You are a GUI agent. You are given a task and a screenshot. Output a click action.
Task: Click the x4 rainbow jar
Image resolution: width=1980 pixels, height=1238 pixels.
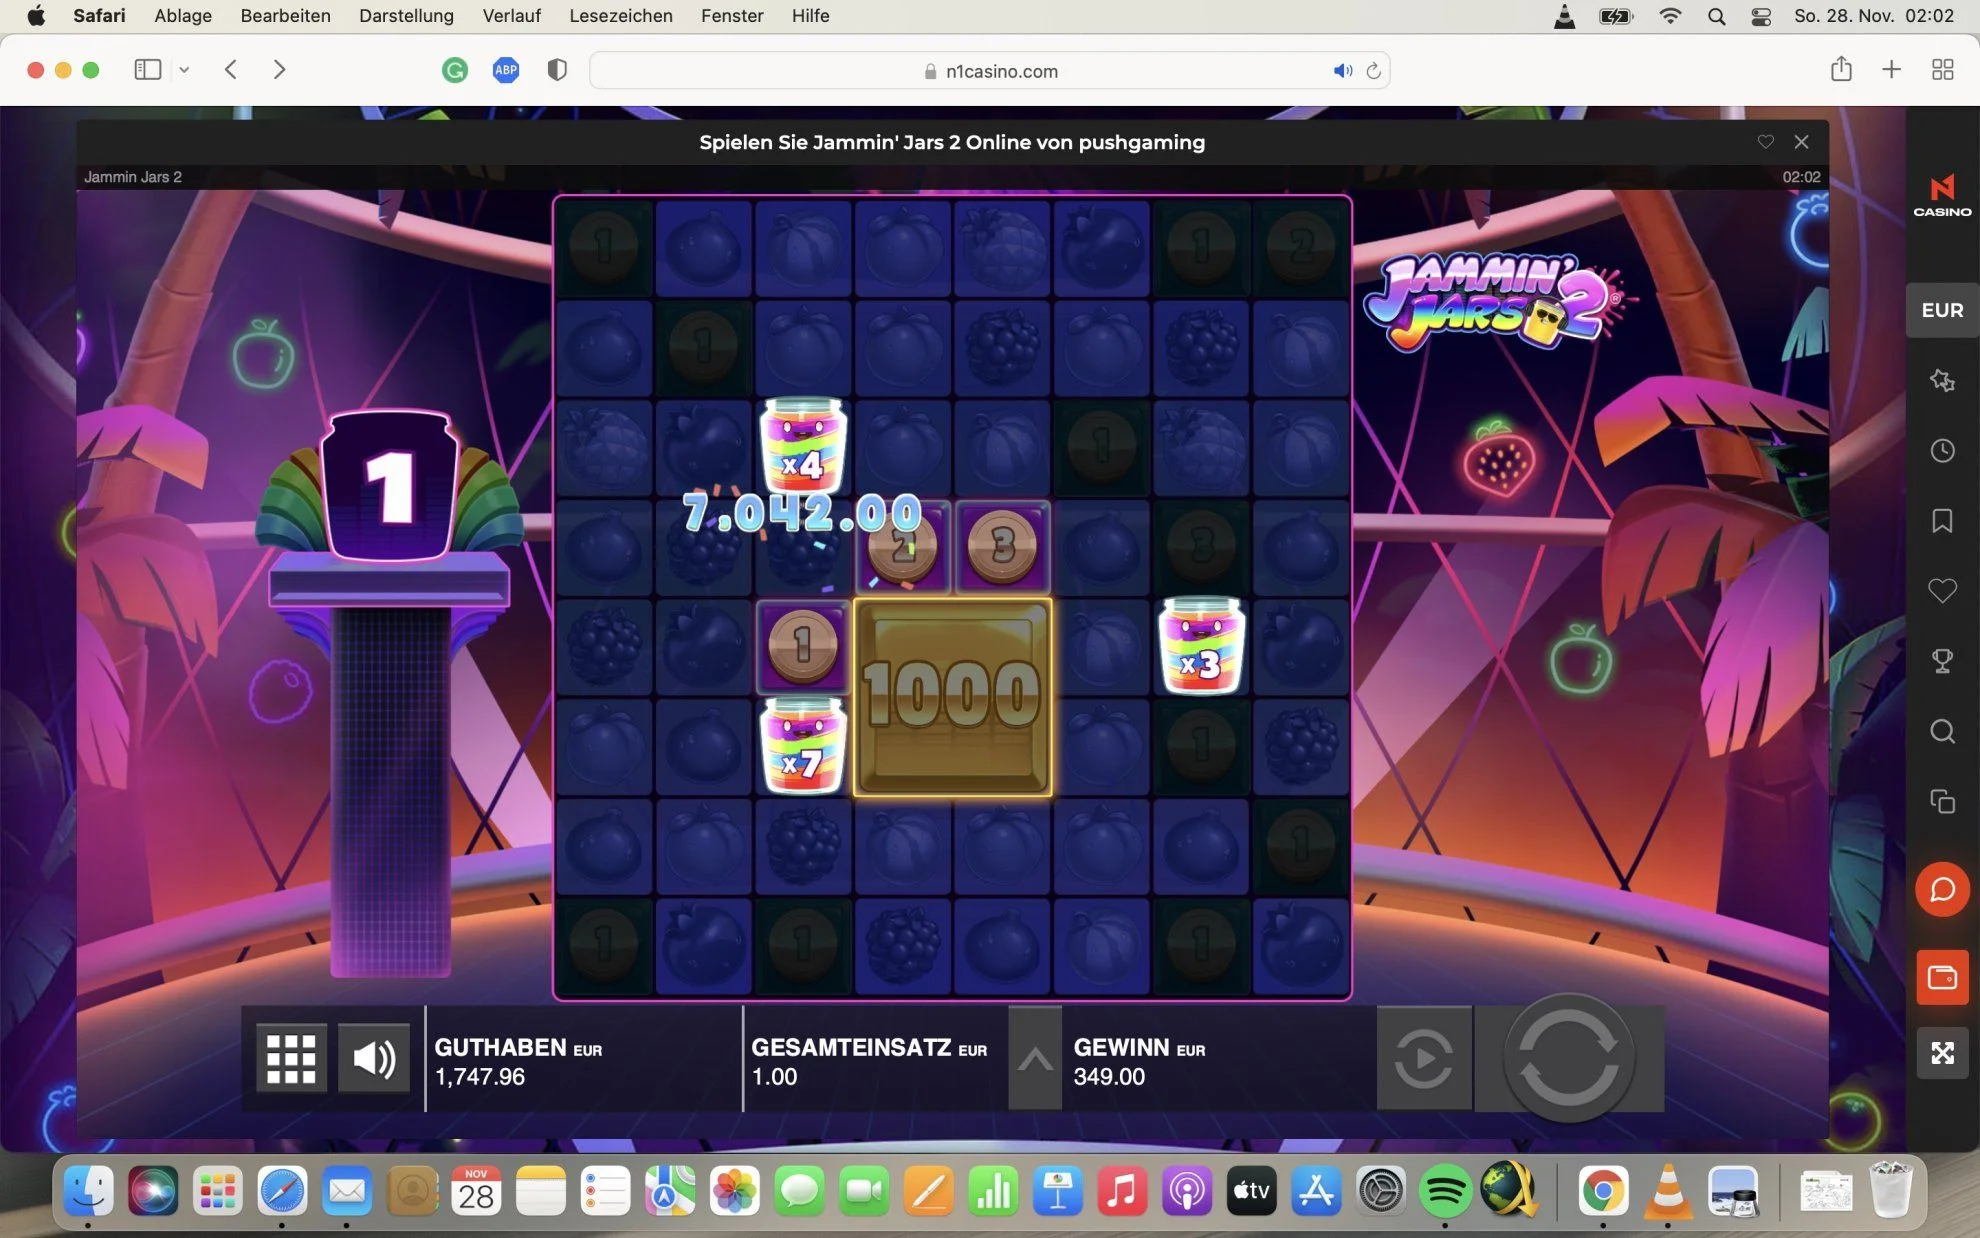point(803,445)
